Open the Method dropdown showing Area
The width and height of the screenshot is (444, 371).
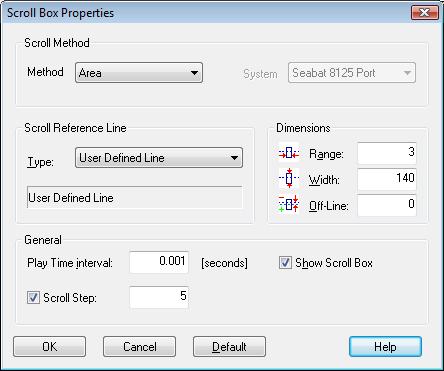tap(139, 72)
